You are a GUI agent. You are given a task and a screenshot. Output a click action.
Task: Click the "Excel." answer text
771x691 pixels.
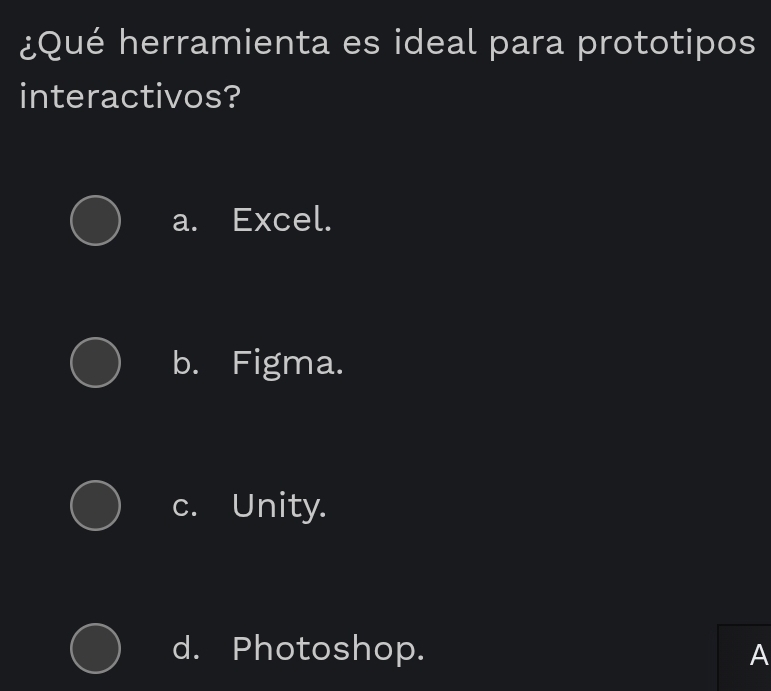click(281, 219)
